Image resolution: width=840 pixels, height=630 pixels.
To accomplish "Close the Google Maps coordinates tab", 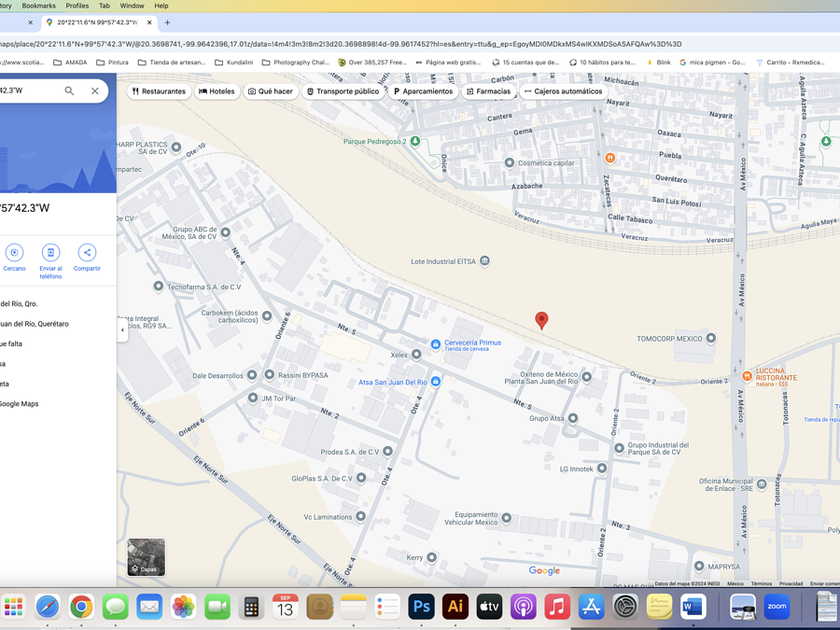I will pos(149,22).
